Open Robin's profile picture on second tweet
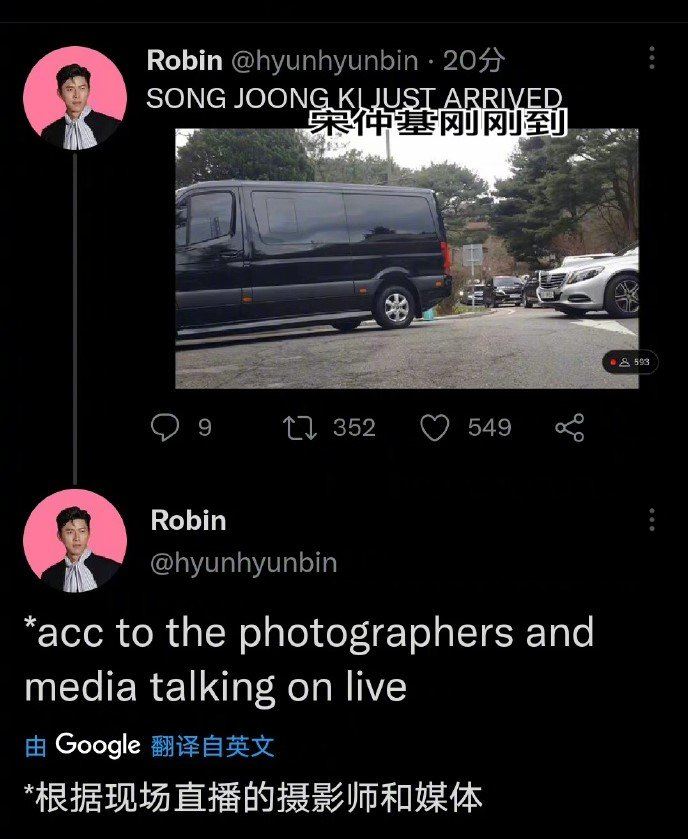This screenshot has width=688, height=839. [x=75, y=541]
